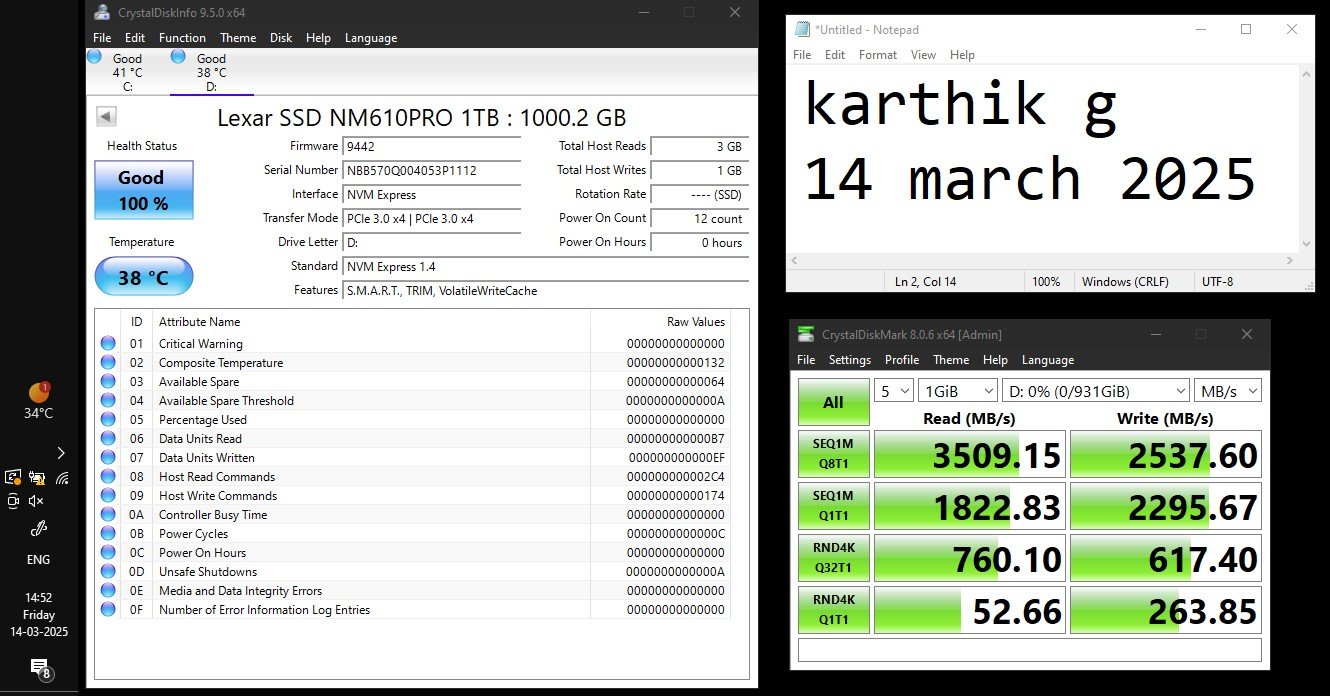This screenshot has width=1330, height=696.
Task: Click the display tray icon with orange dot
Action: click(13, 478)
